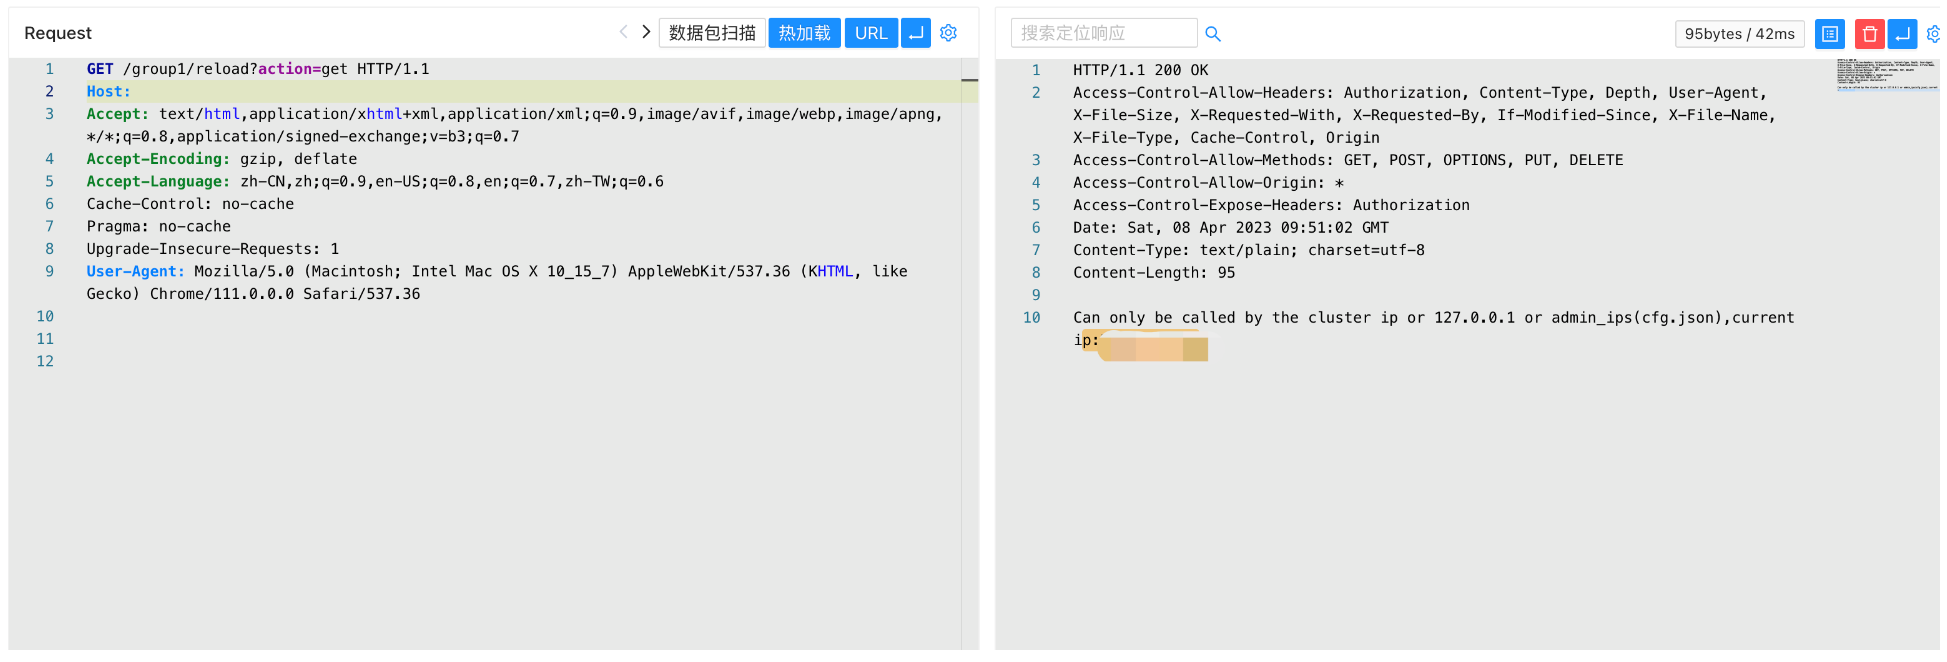Go to the next request with right chevron
The height and width of the screenshot is (662, 1947).
[x=646, y=32]
